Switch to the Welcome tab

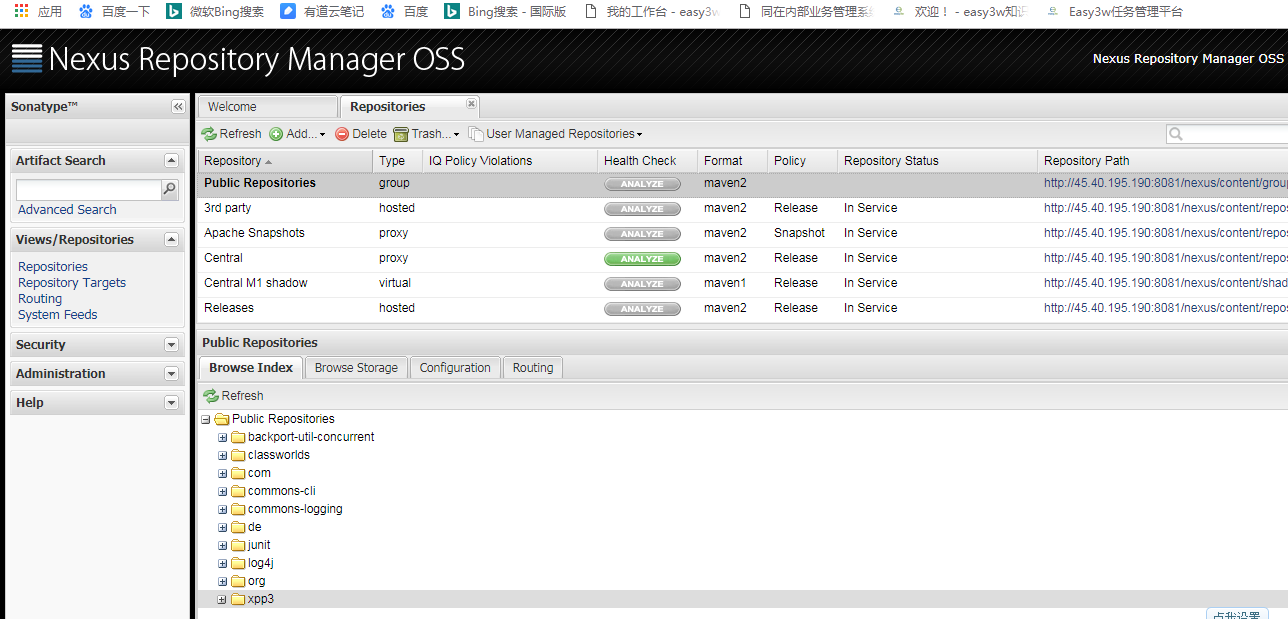pyautogui.click(x=268, y=107)
